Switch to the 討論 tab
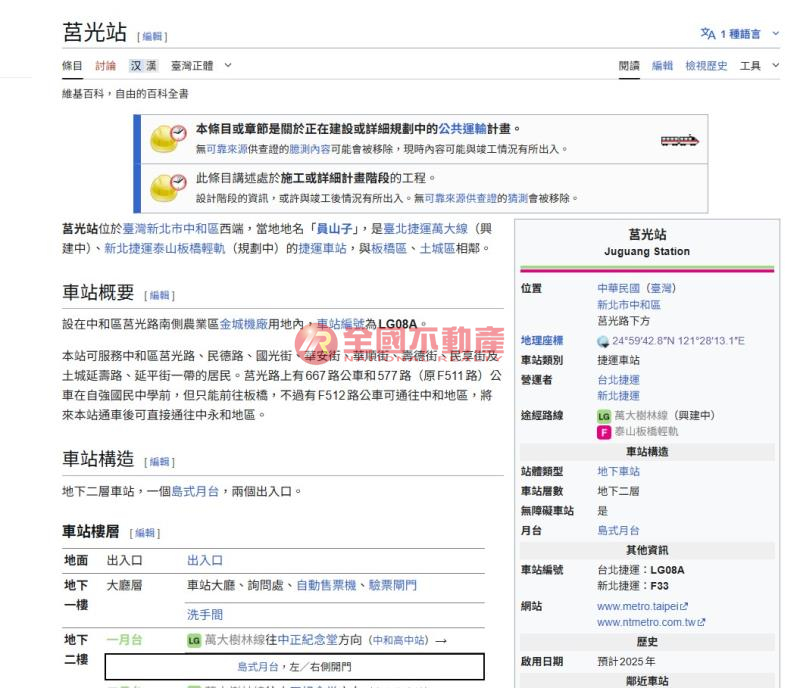 point(105,66)
